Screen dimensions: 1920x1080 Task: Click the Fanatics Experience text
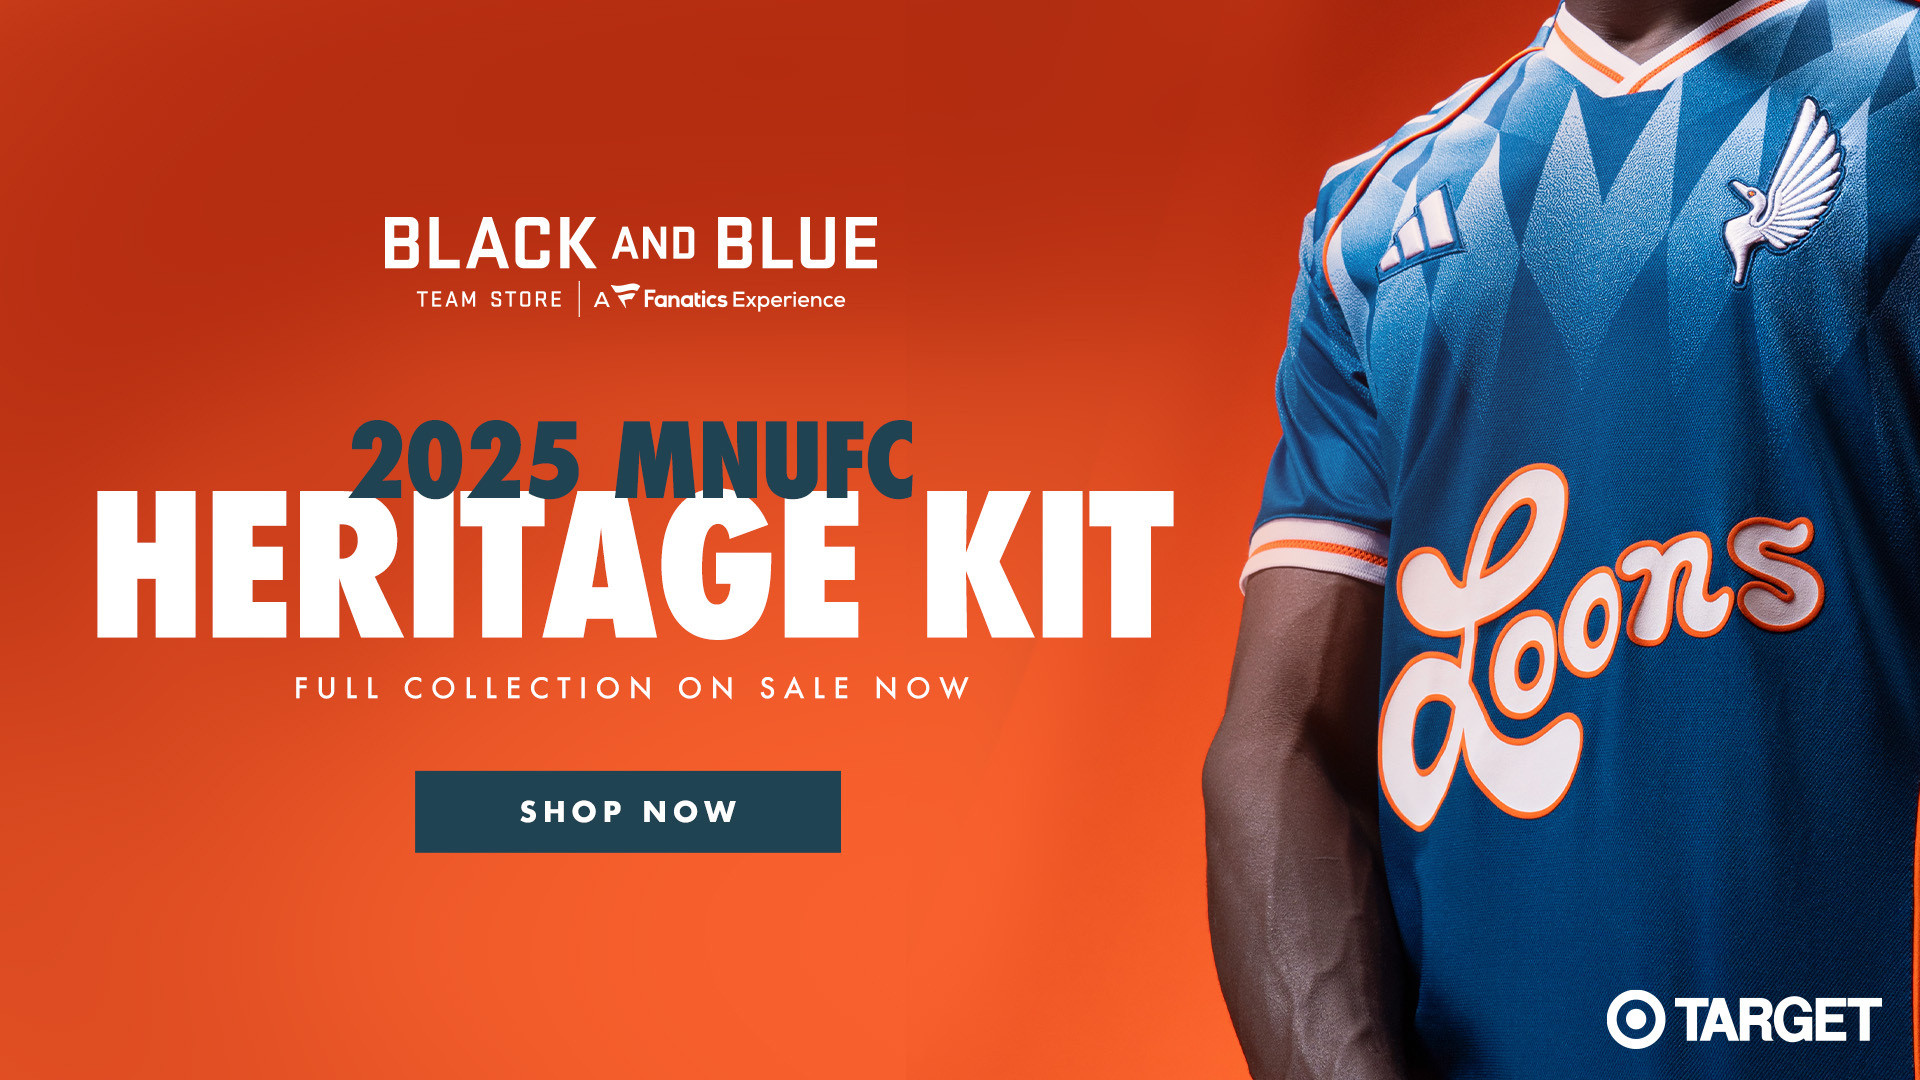tap(744, 299)
